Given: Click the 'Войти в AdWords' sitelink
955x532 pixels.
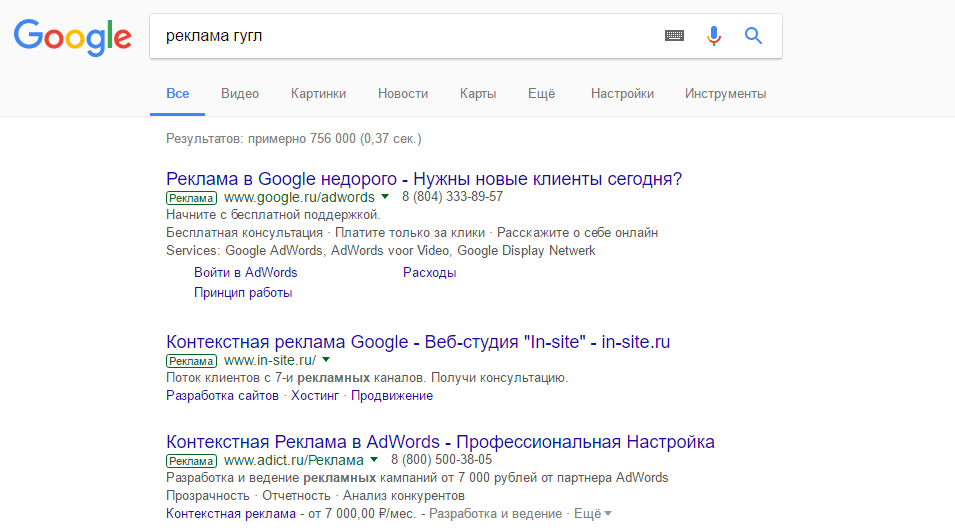Looking at the screenshot, I should tap(245, 272).
